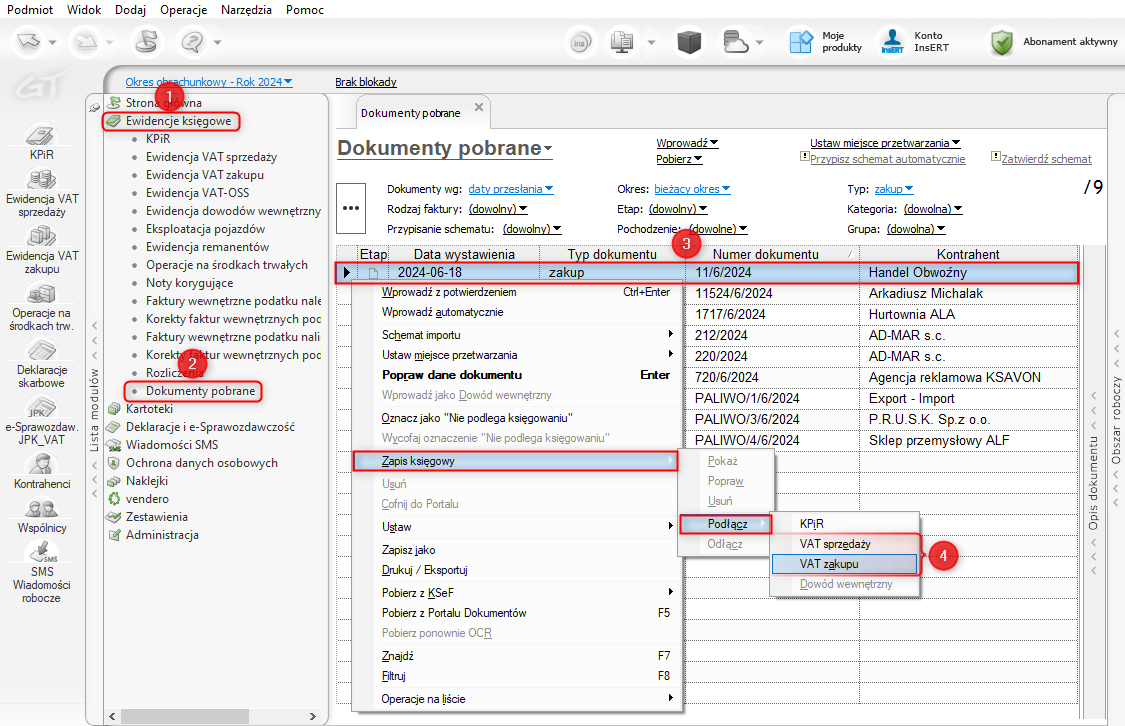Open the Typ zakup filter dropdown

893,189
